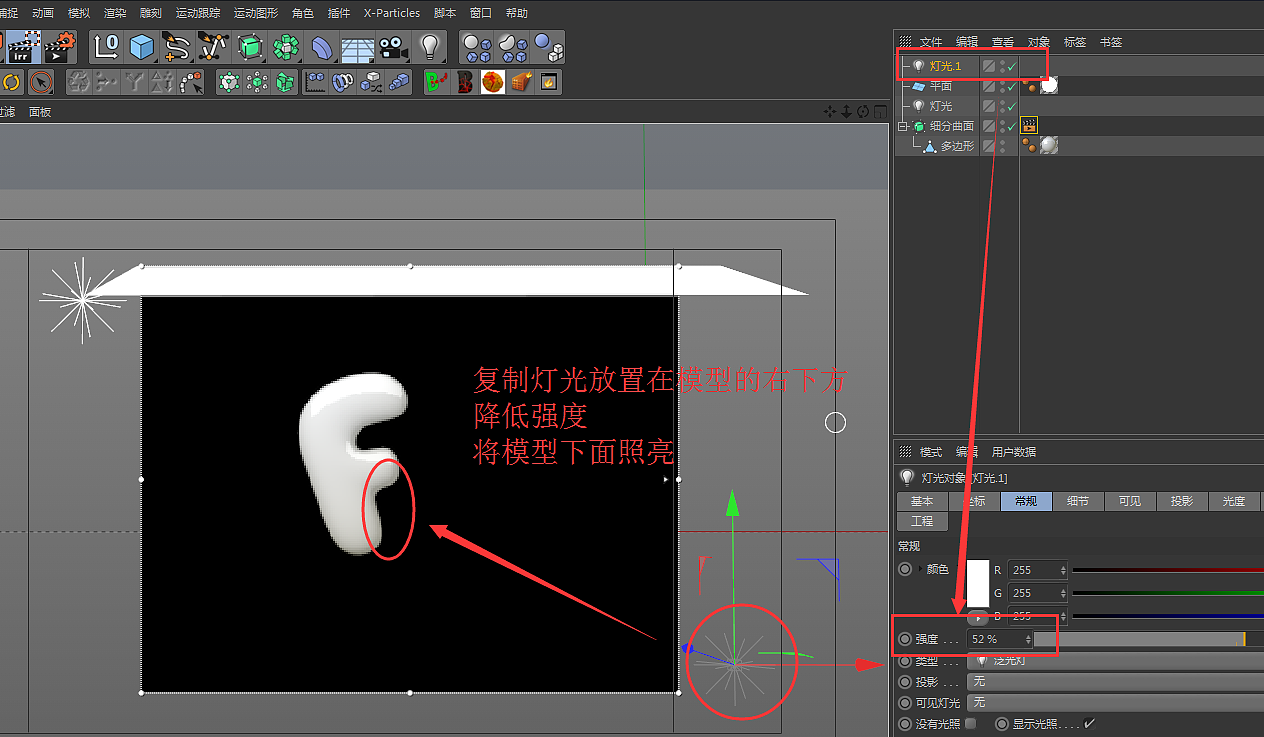This screenshot has height=737, width=1264.
Task: Open the tracer rings MoGraph icon
Action: coord(343,82)
